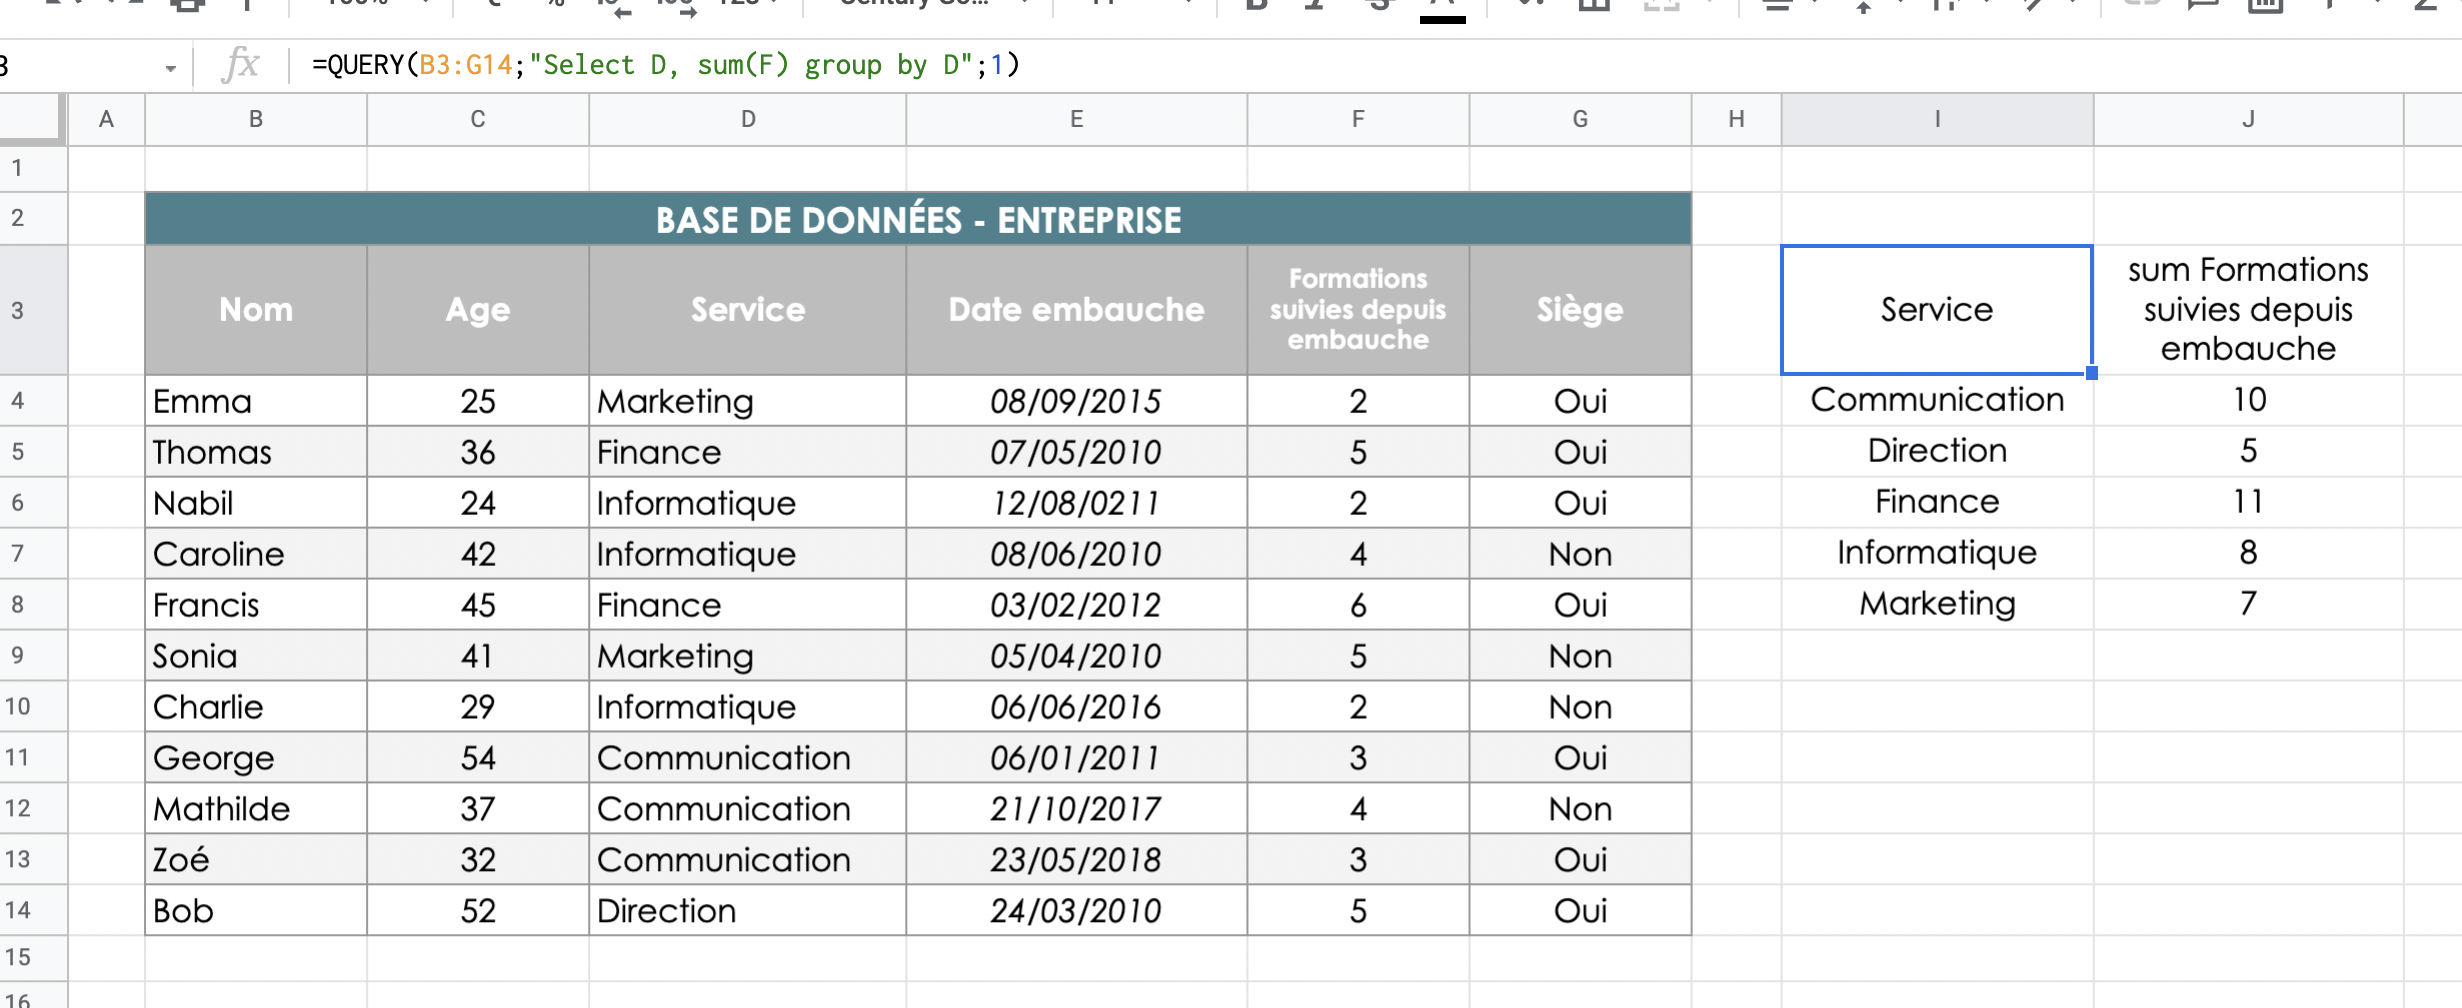
Task: Click the gray Service header in column D
Action: point(748,310)
